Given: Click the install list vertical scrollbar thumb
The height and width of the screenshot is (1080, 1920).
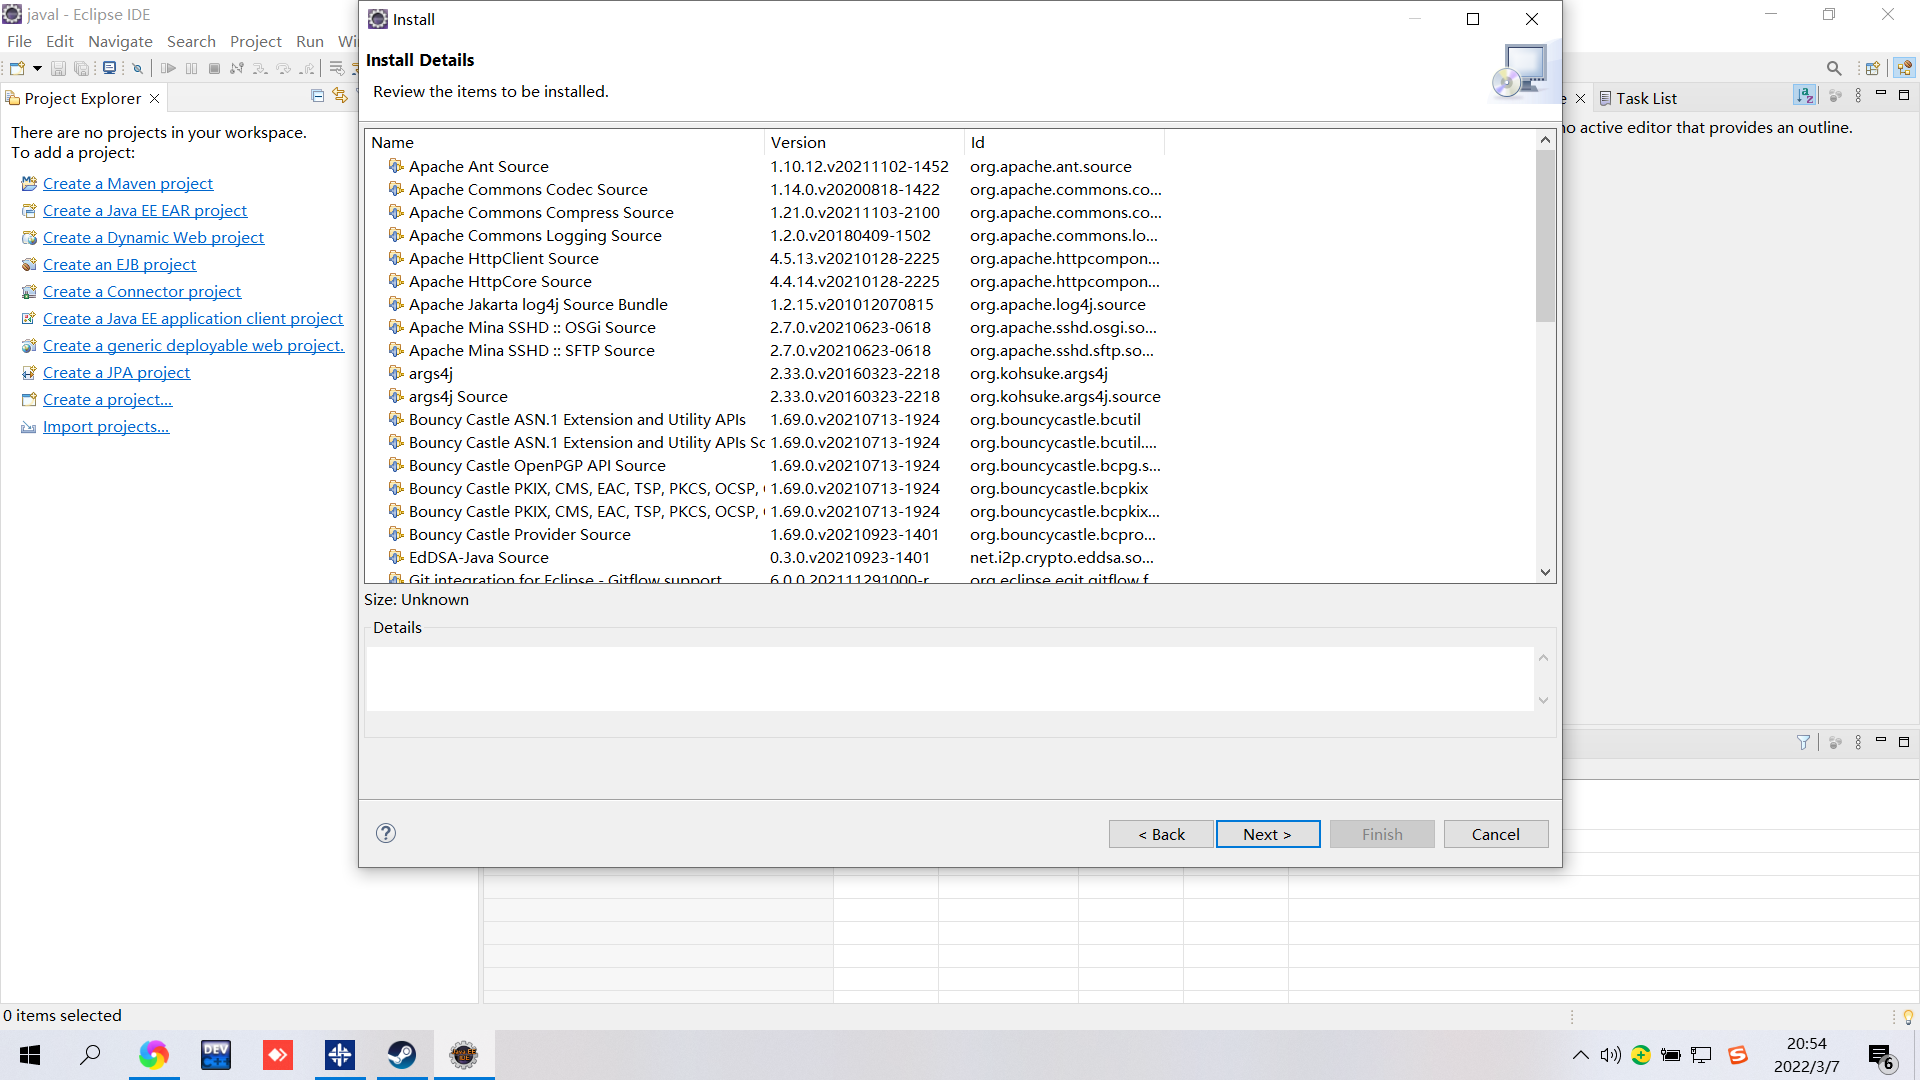Looking at the screenshot, I should 1545,235.
